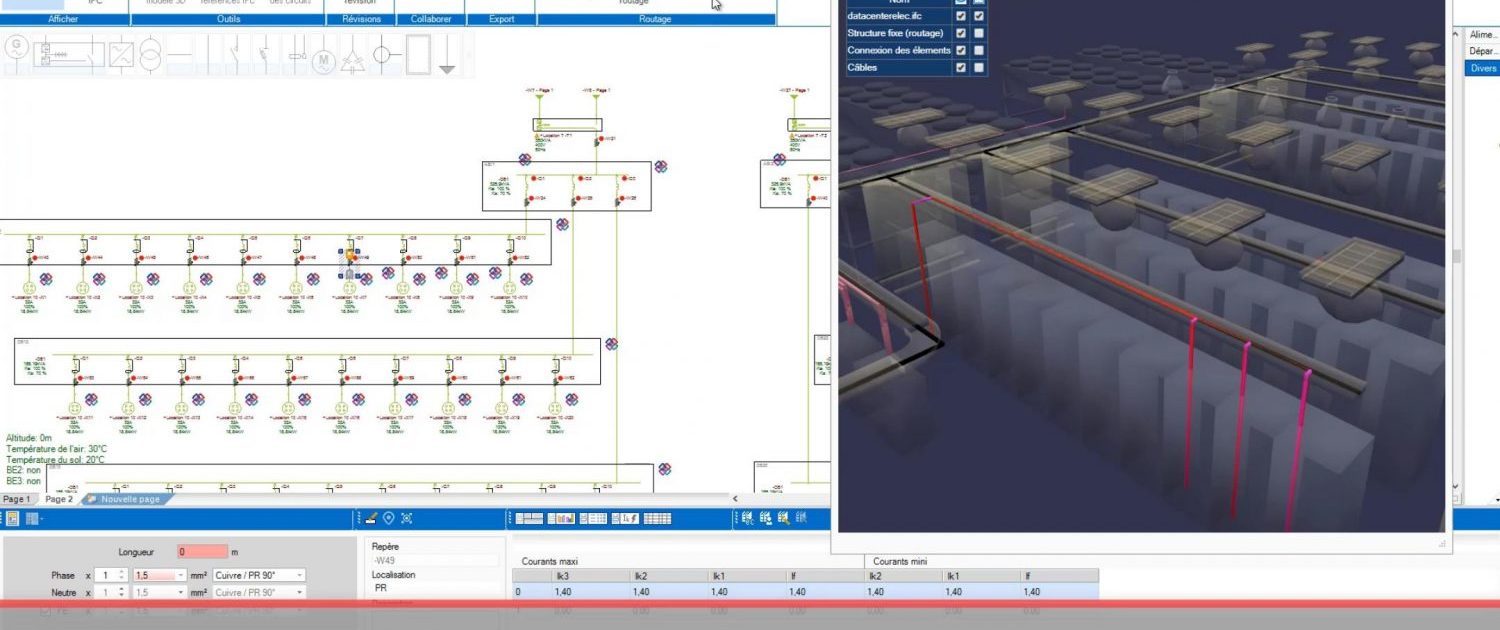
Task: Click the last grid table layout icon
Action: 657,518
